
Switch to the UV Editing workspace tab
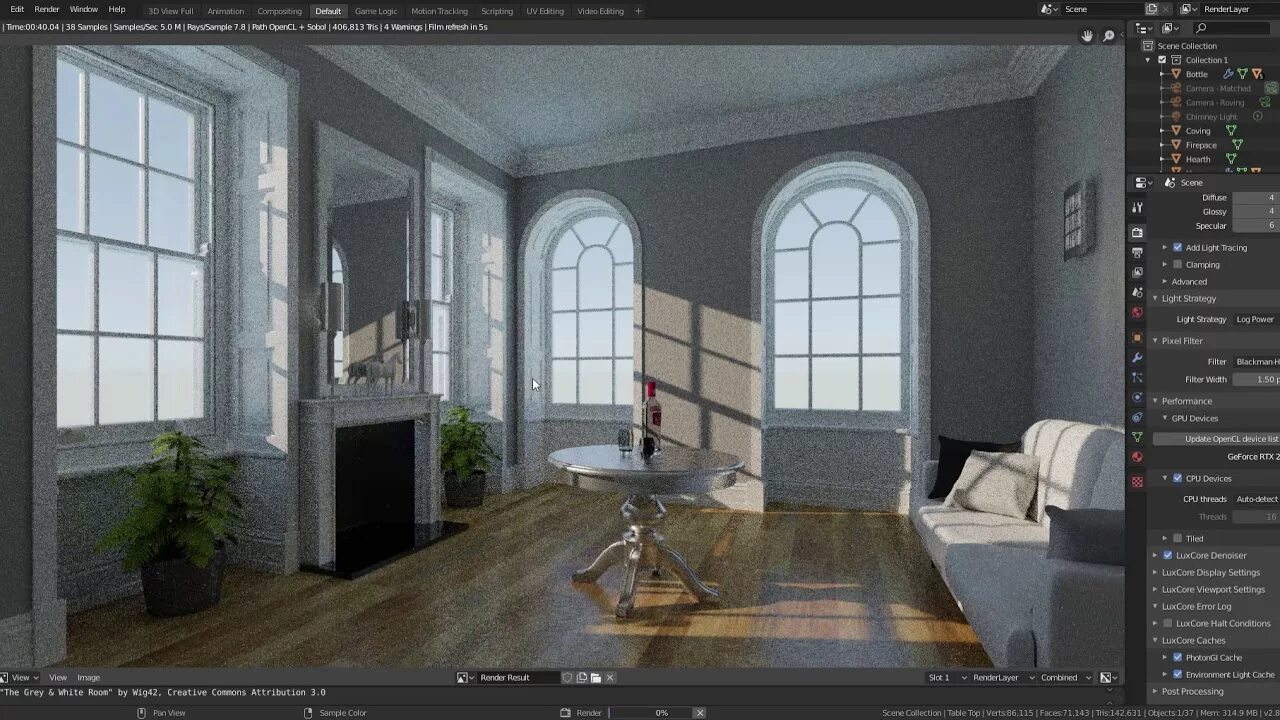click(x=545, y=11)
